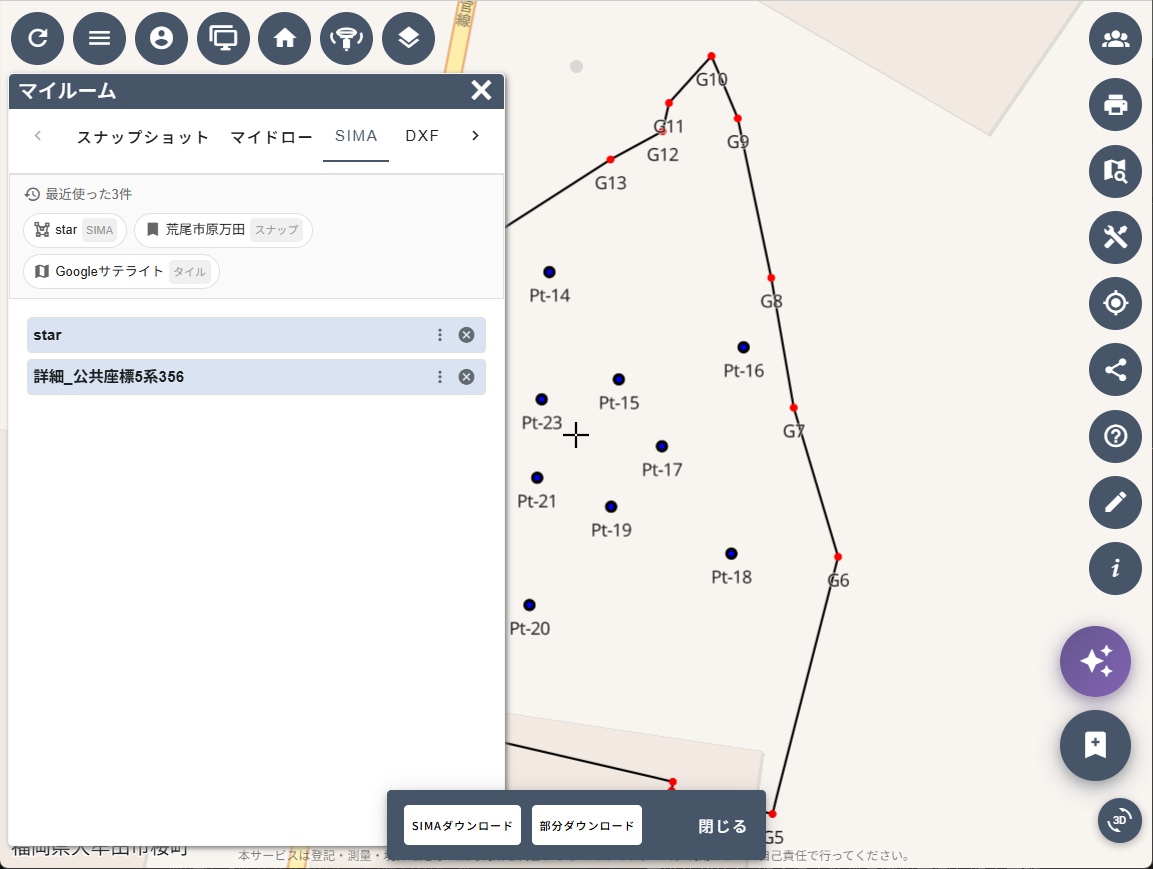This screenshot has width=1153, height=869.
Task: Remove the star SIMA item
Action: (466, 335)
